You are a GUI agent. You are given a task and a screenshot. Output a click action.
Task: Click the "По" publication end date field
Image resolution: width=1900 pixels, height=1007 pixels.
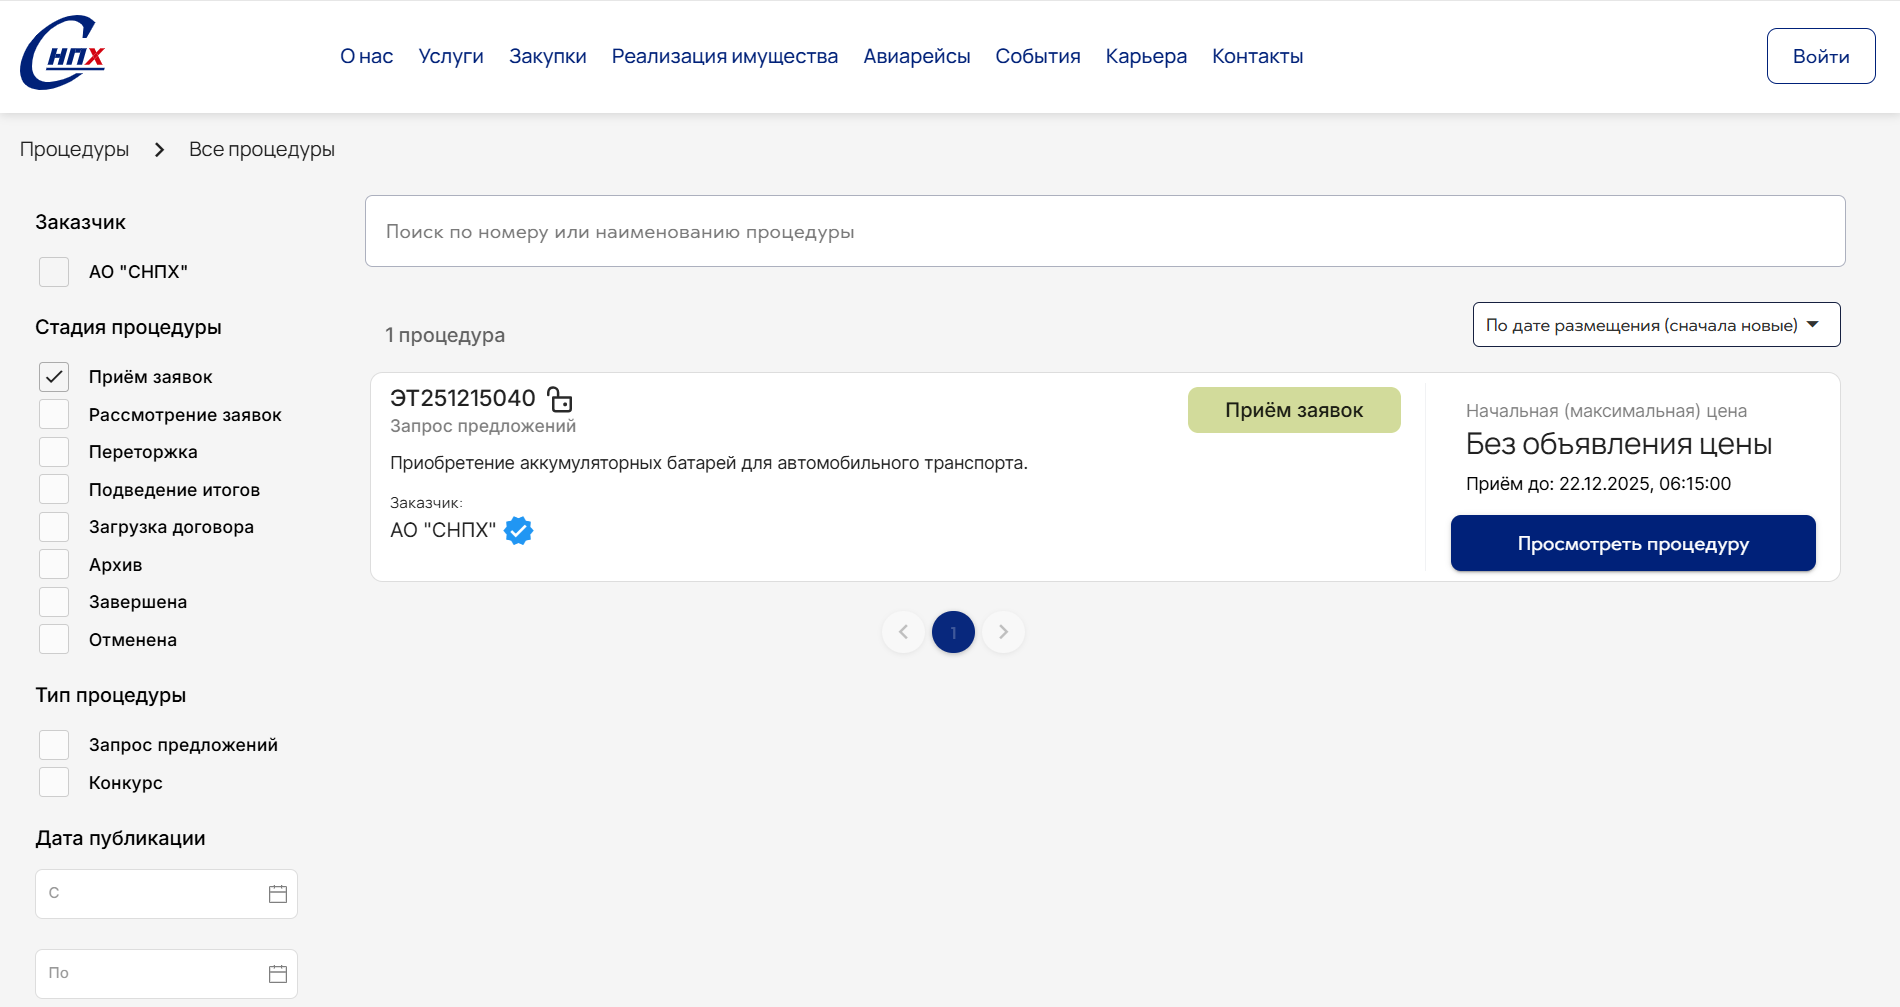point(166,974)
